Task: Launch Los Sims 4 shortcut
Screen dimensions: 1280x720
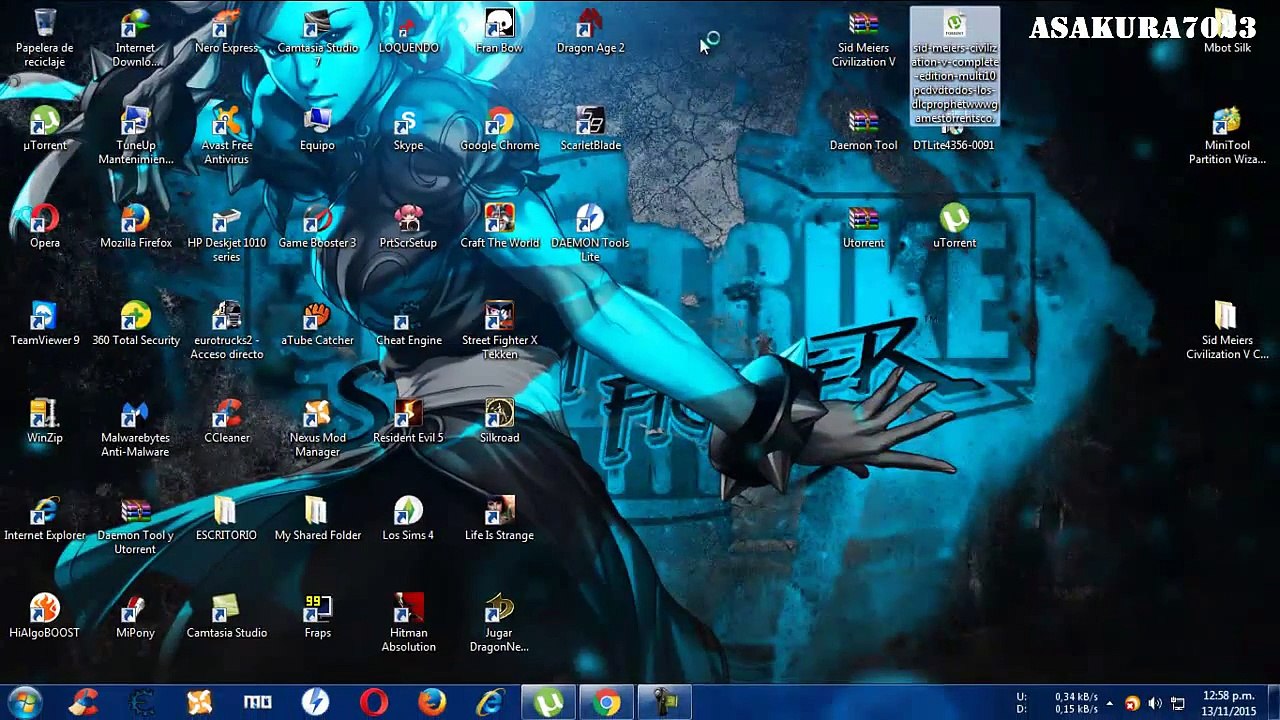Action: [x=408, y=519]
